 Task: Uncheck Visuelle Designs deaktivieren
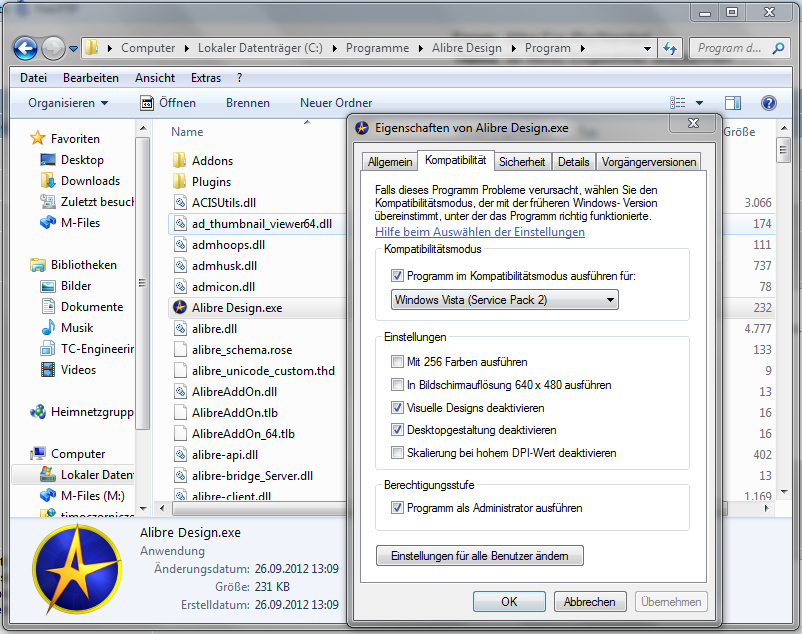coord(397,407)
